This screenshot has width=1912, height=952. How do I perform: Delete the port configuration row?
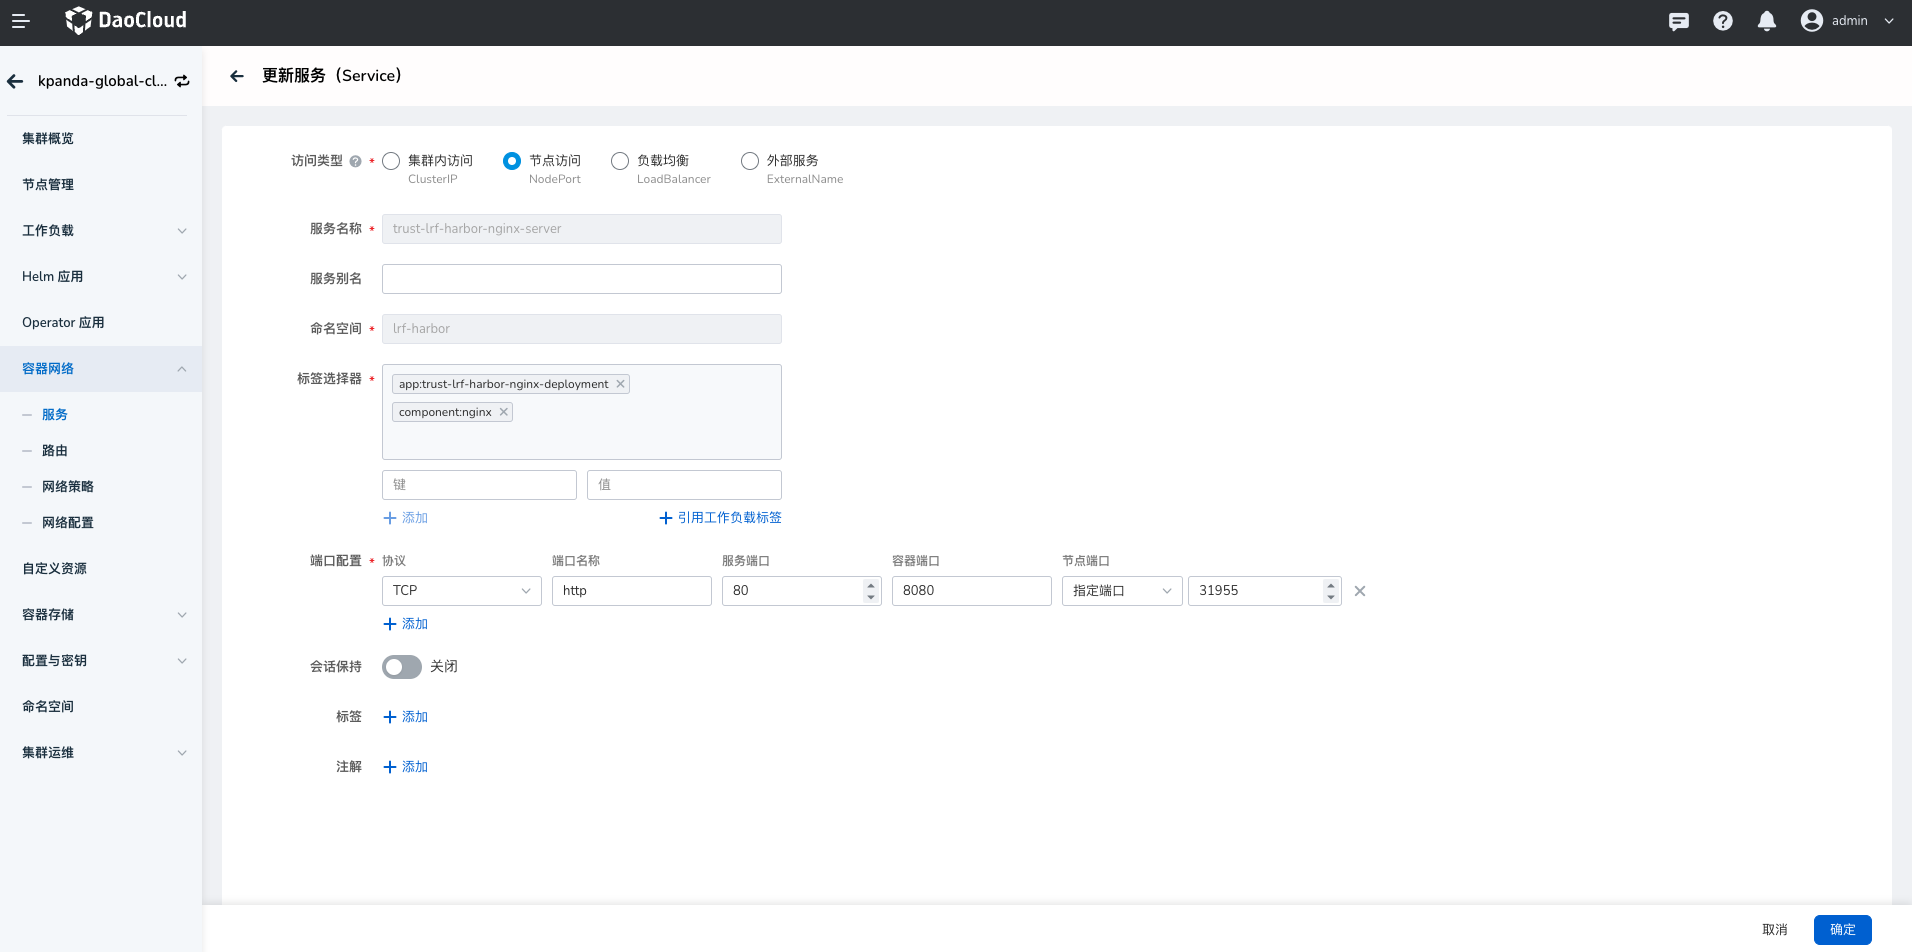[x=1360, y=591]
